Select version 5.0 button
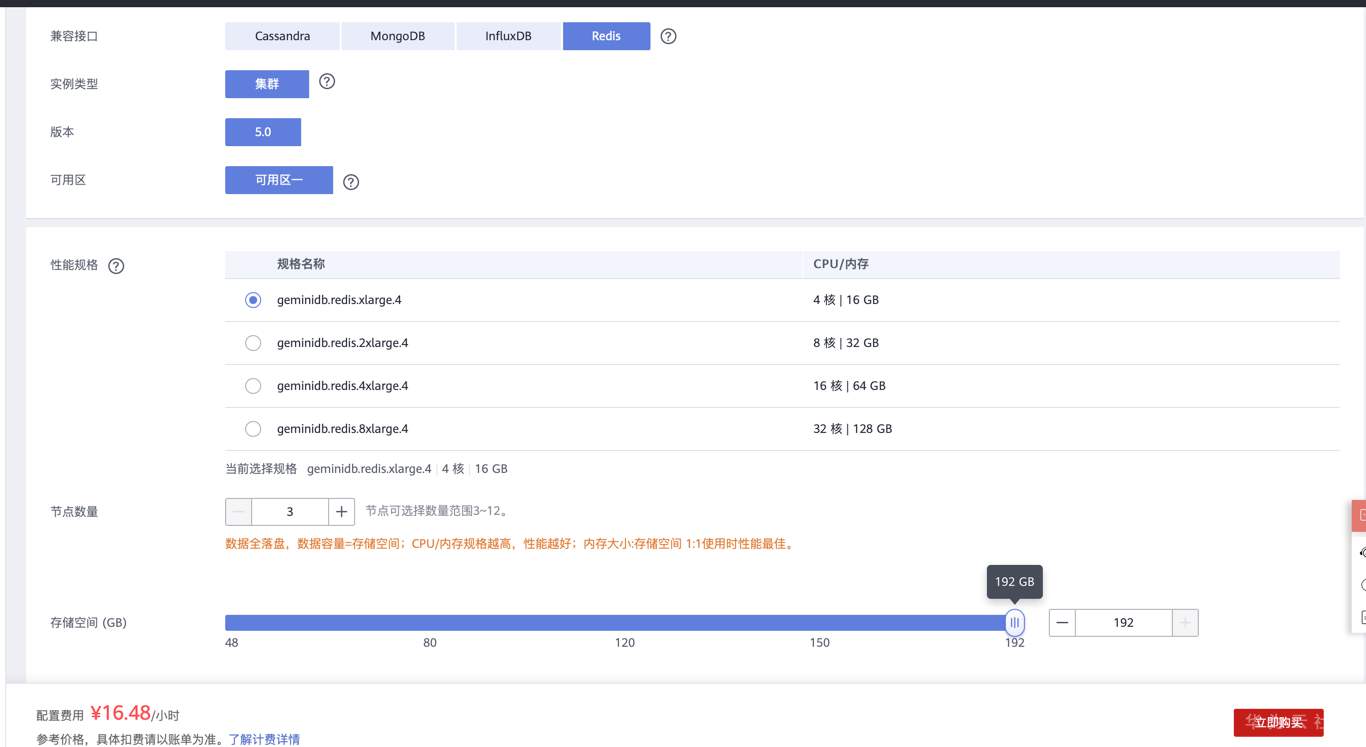Screen dimensions: 1366x747 pyautogui.click(x=263, y=132)
